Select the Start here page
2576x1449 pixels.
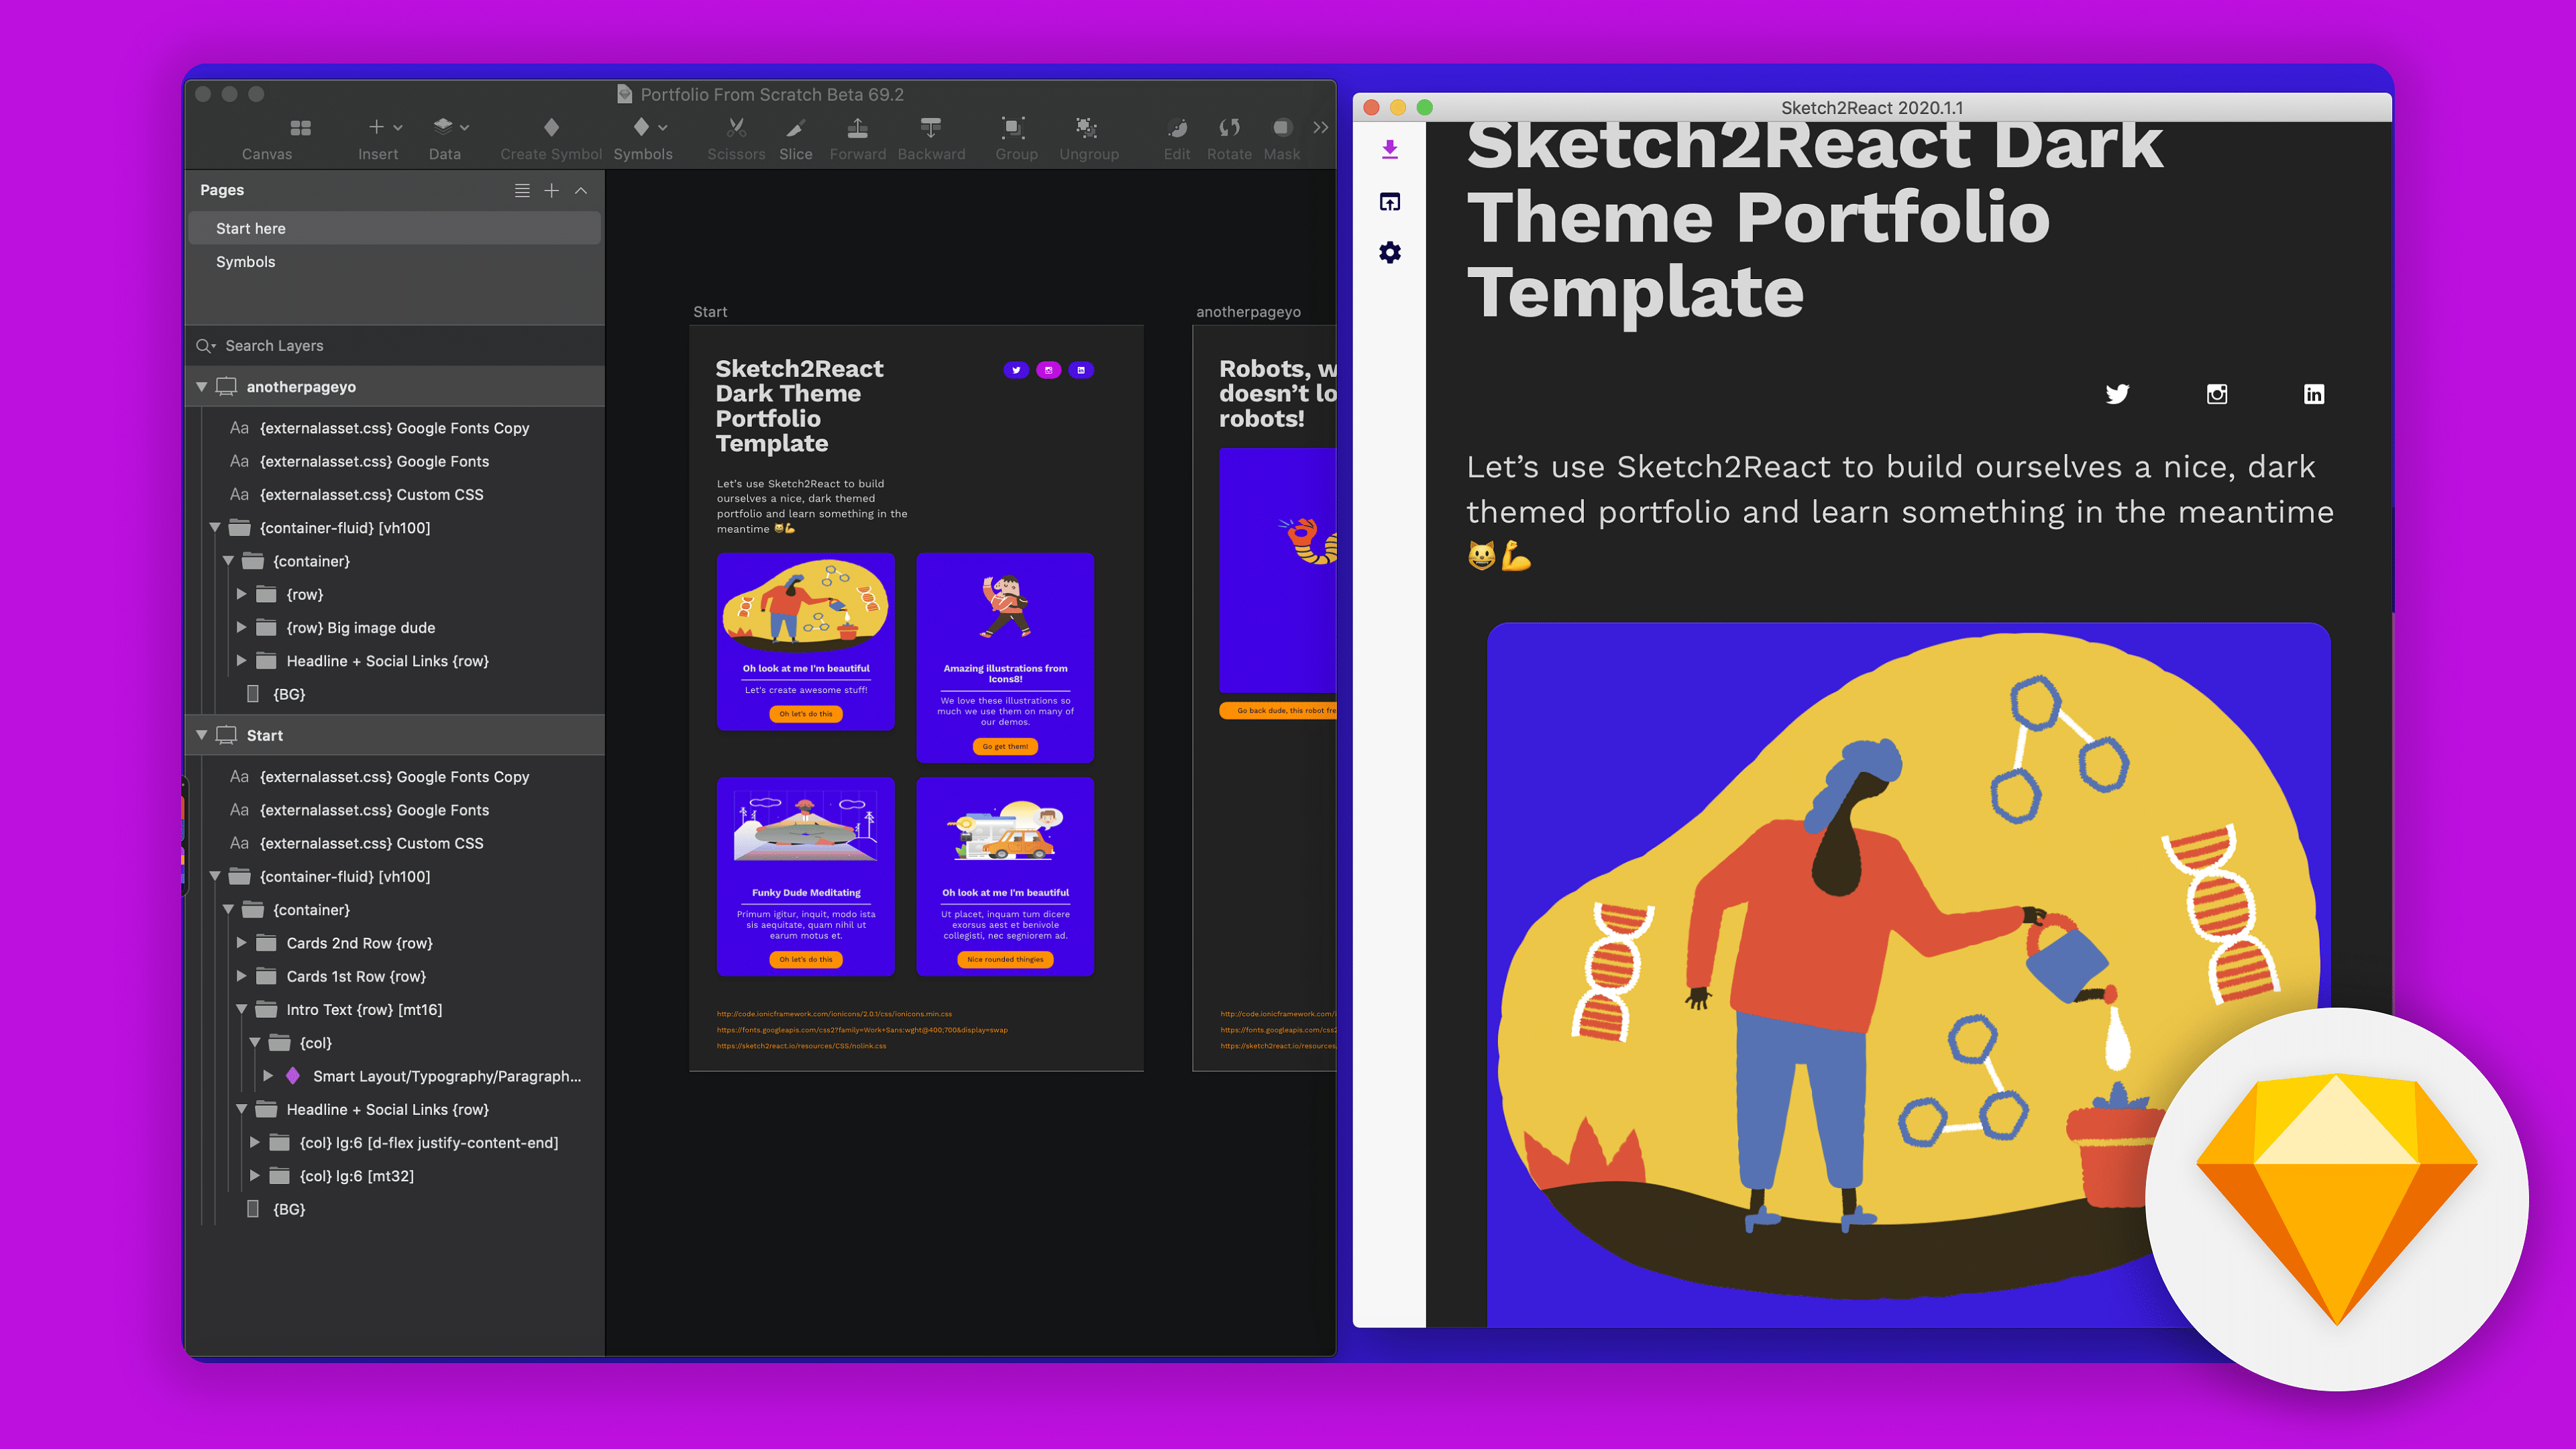point(251,229)
